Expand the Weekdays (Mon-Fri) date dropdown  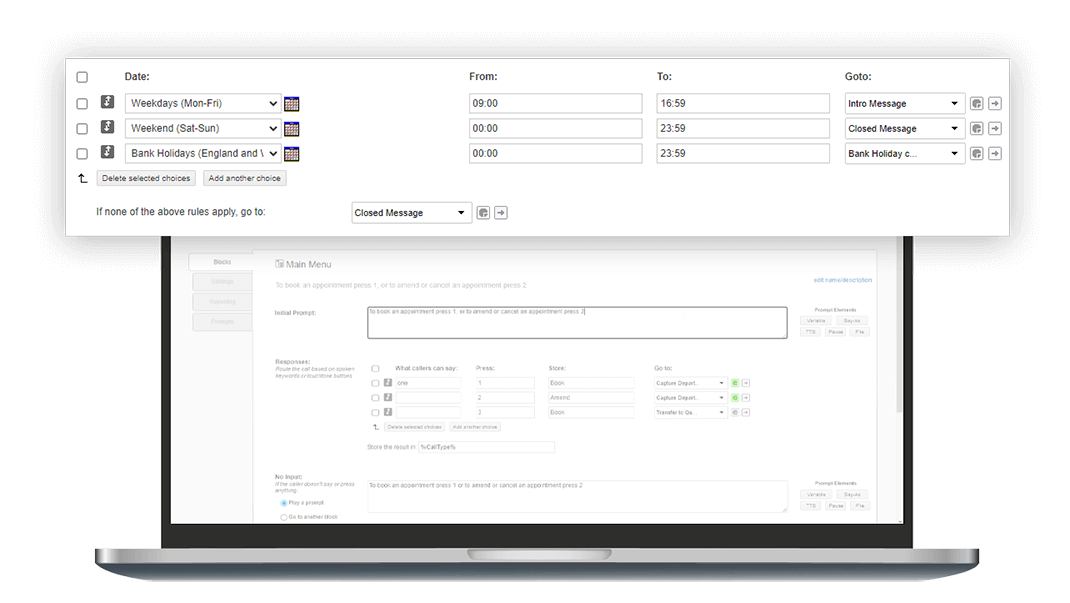coord(203,104)
